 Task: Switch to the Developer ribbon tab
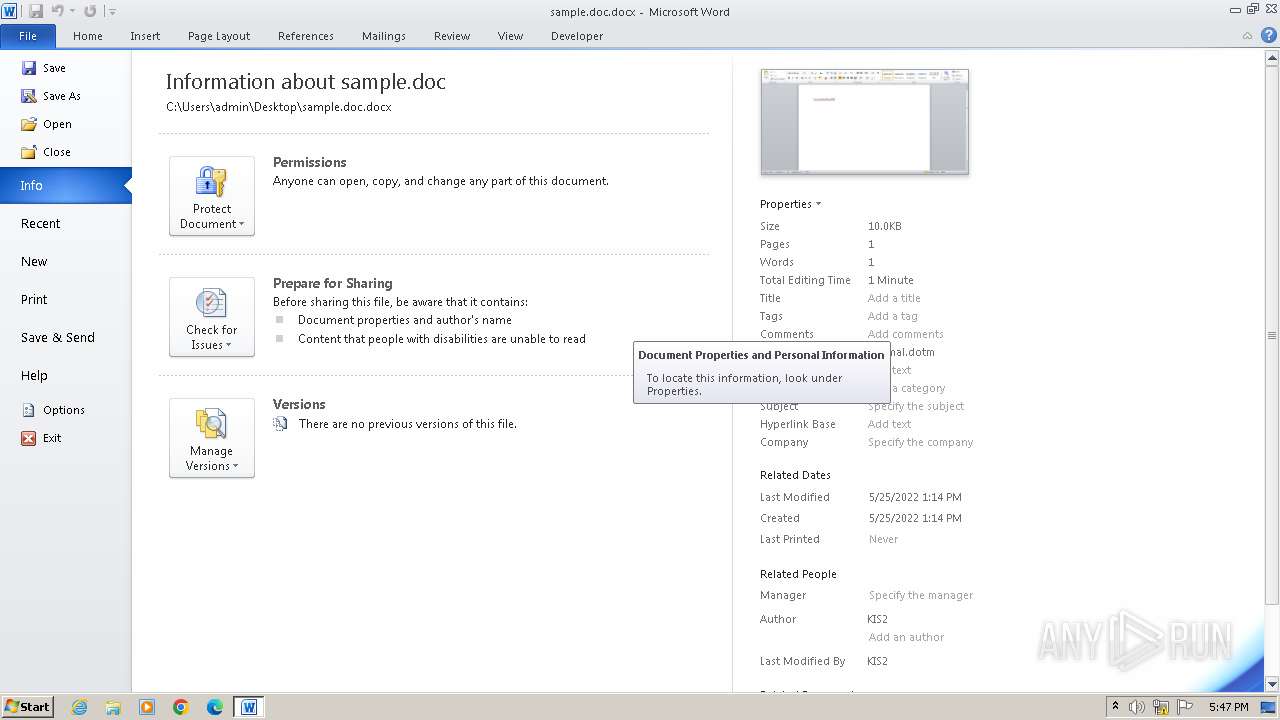point(577,36)
